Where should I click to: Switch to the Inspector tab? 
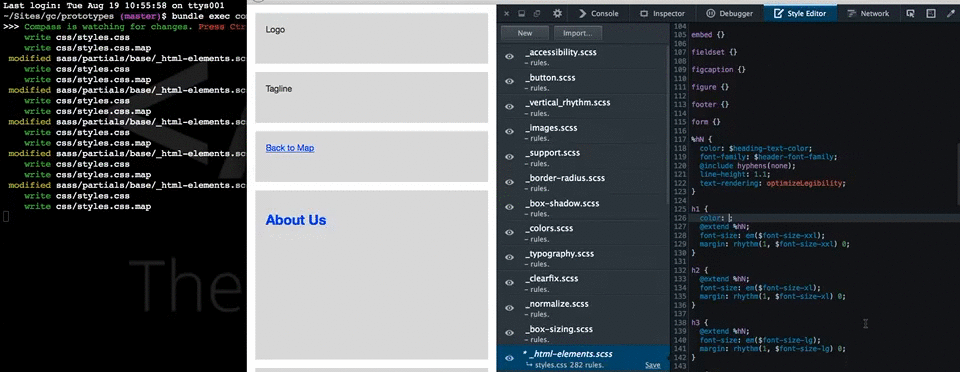(x=662, y=13)
